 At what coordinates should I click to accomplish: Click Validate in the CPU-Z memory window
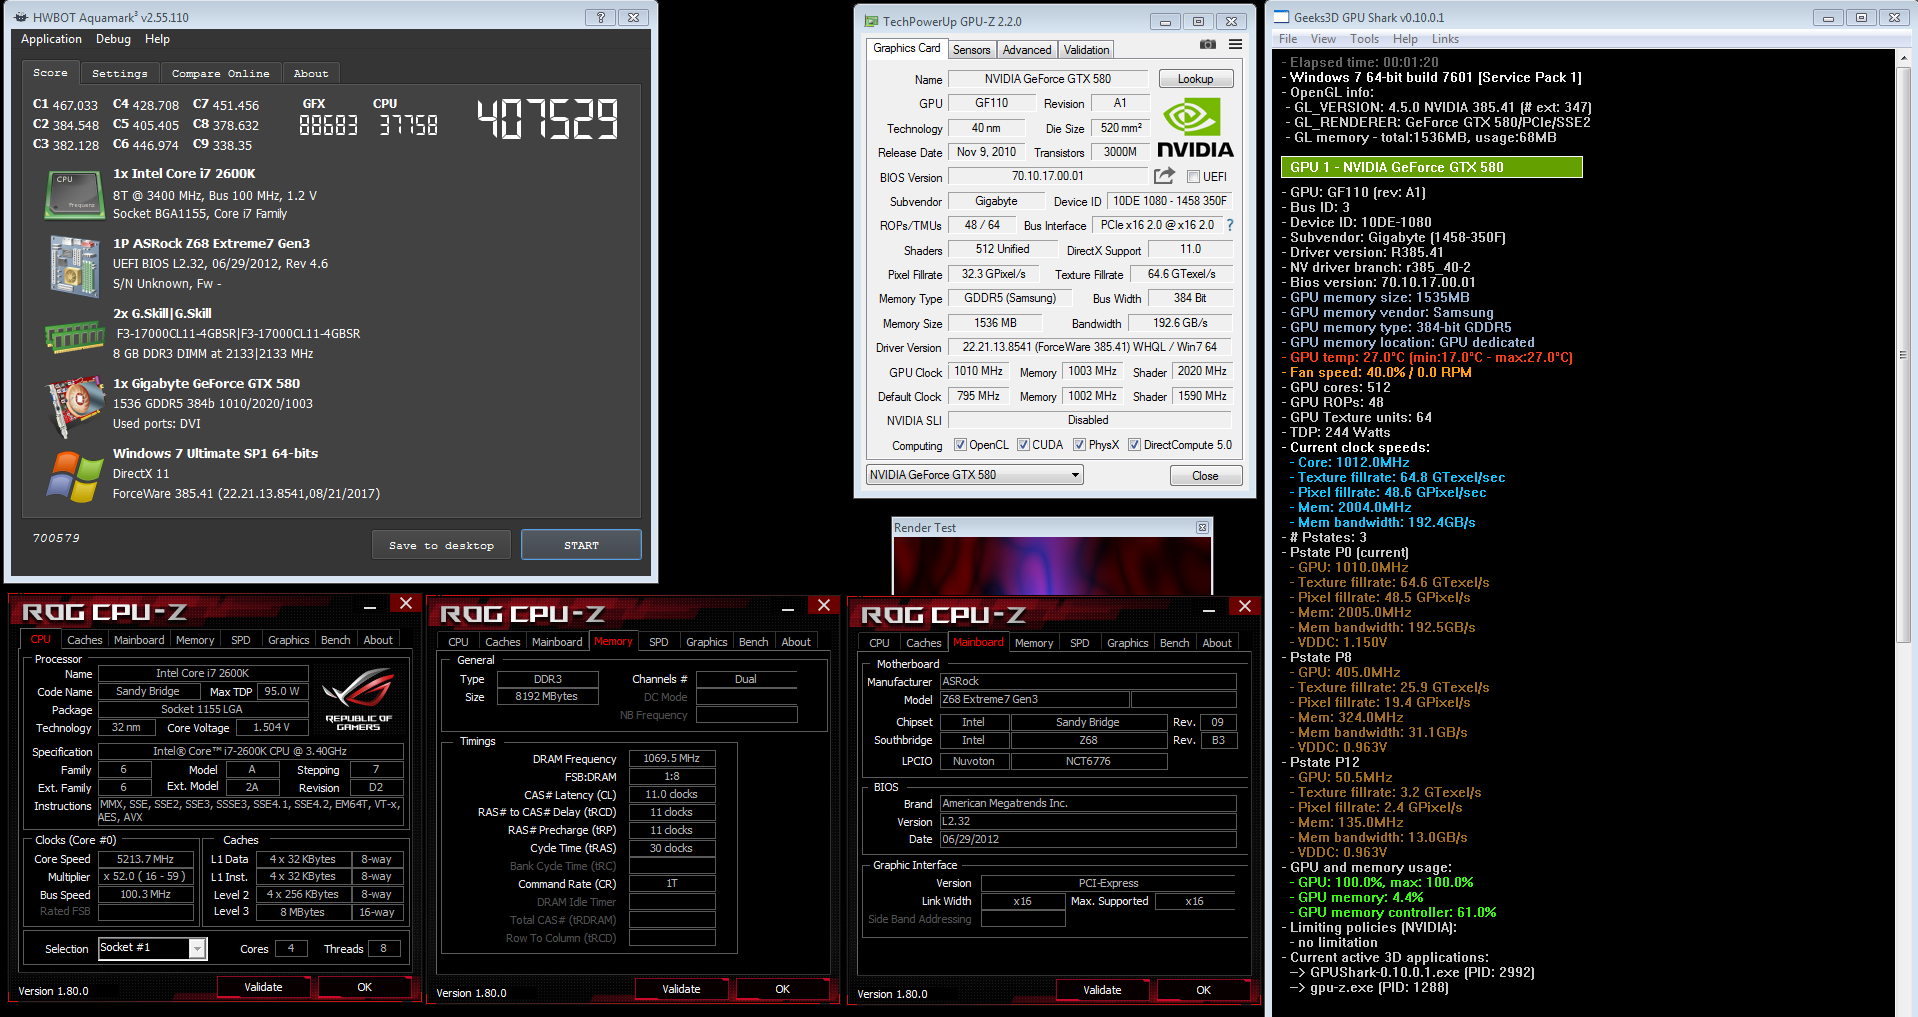point(681,989)
